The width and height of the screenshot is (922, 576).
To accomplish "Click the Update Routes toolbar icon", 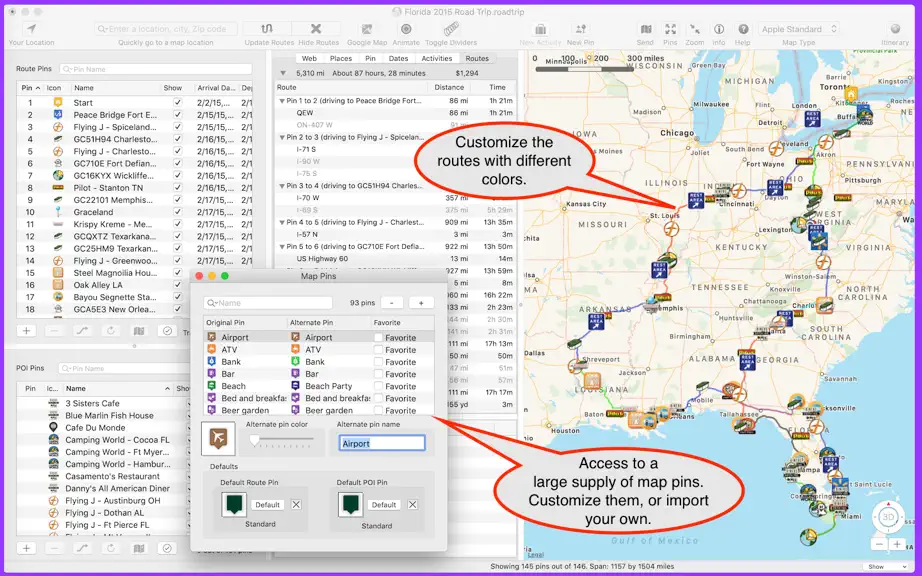I will [267, 29].
